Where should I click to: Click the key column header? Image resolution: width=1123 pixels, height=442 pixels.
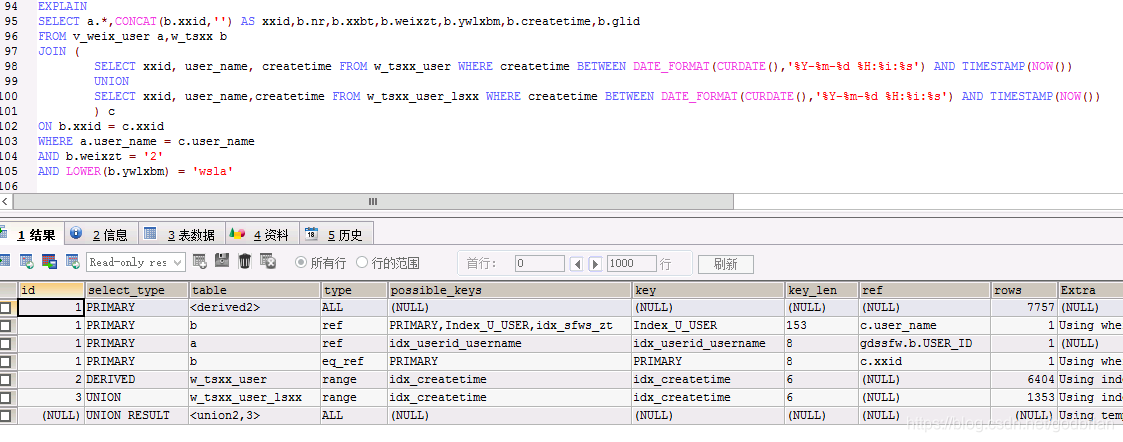click(x=708, y=290)
